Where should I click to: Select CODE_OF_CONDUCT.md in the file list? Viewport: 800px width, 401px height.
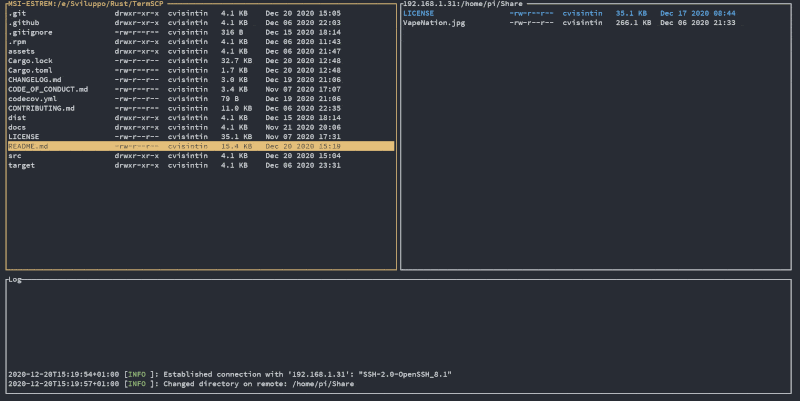click(47, 89)
